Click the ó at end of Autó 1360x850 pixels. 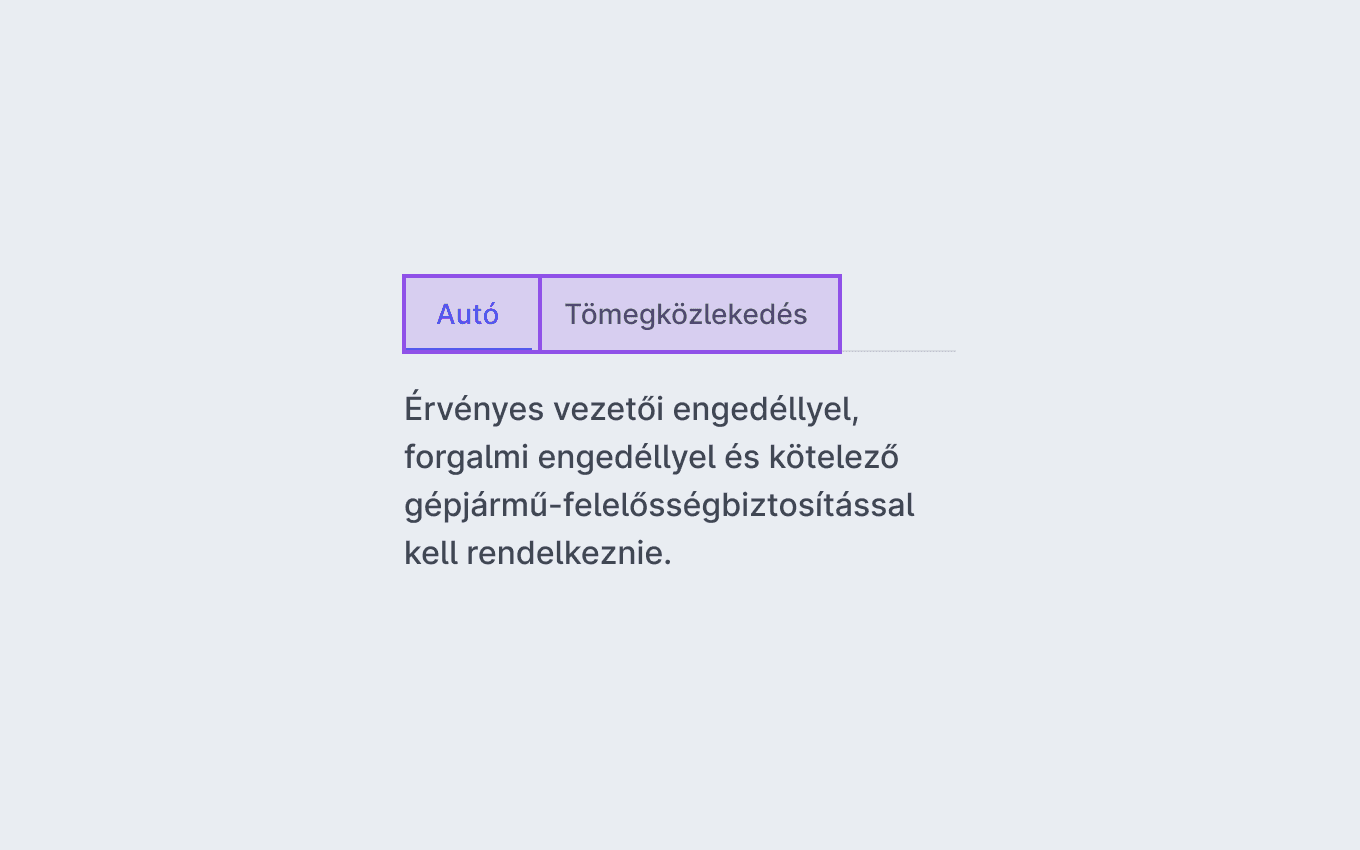coord(490,313)
